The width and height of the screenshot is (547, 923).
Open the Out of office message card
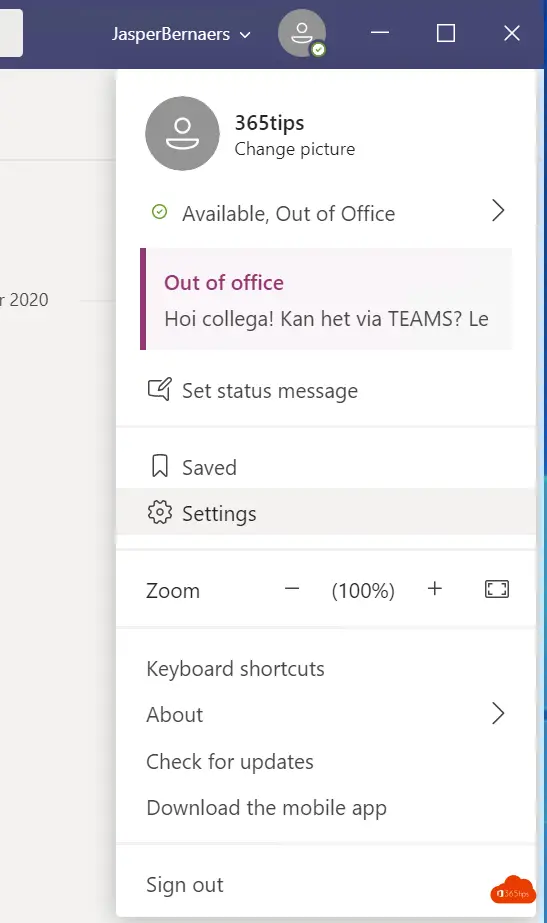[326, 299]
